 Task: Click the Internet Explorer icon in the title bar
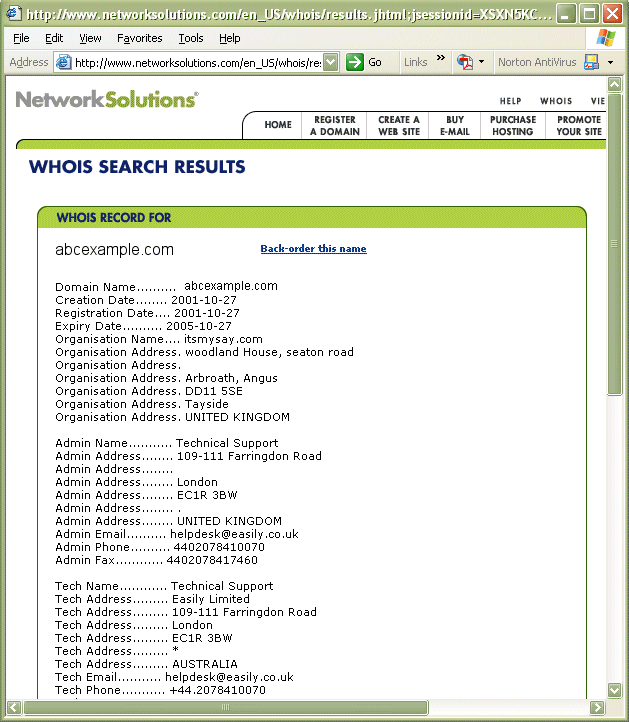coord(12,14)
